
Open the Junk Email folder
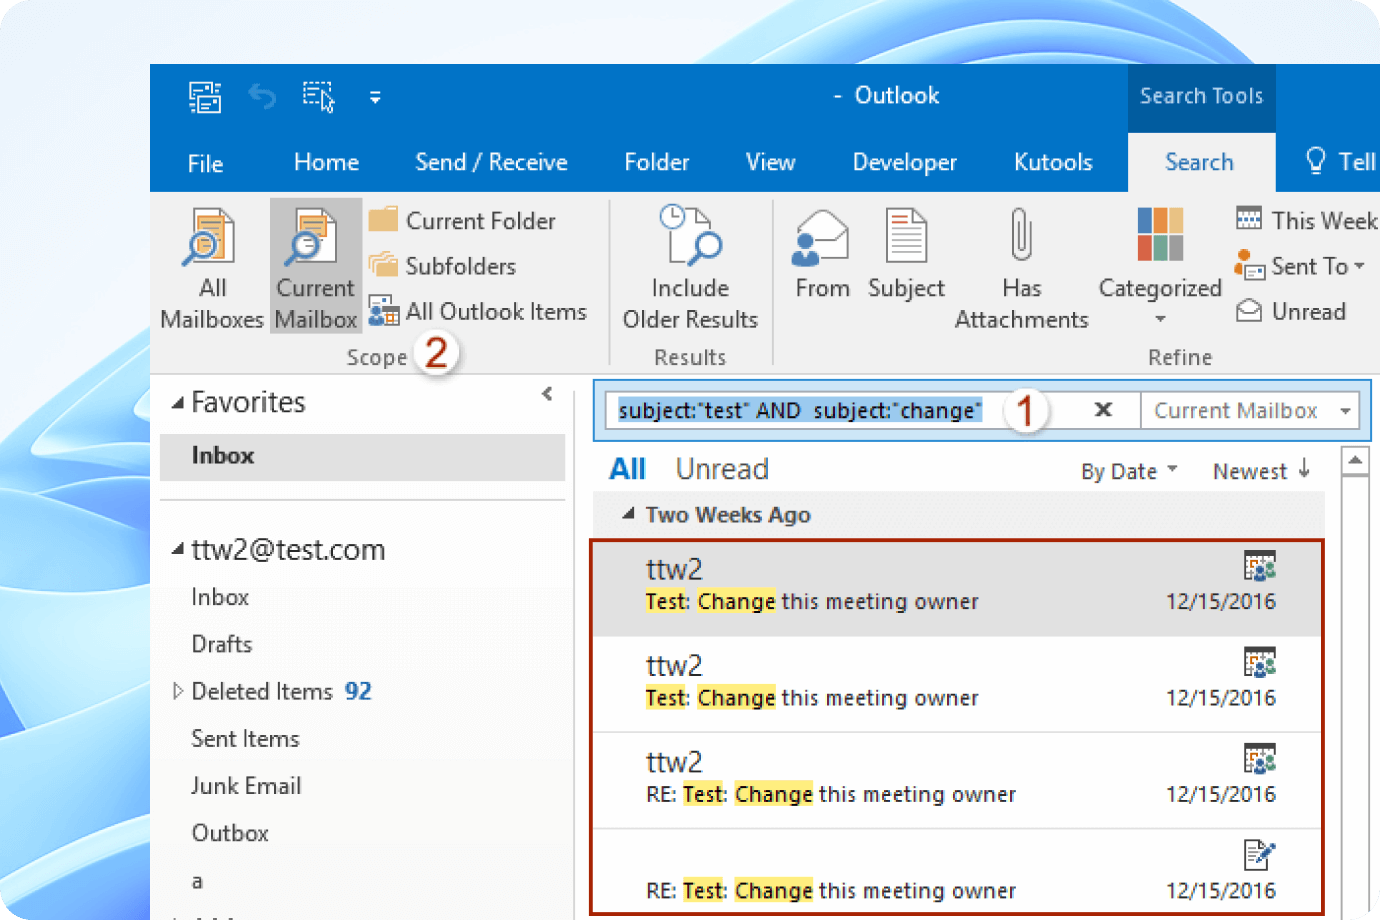coord(246,786)
